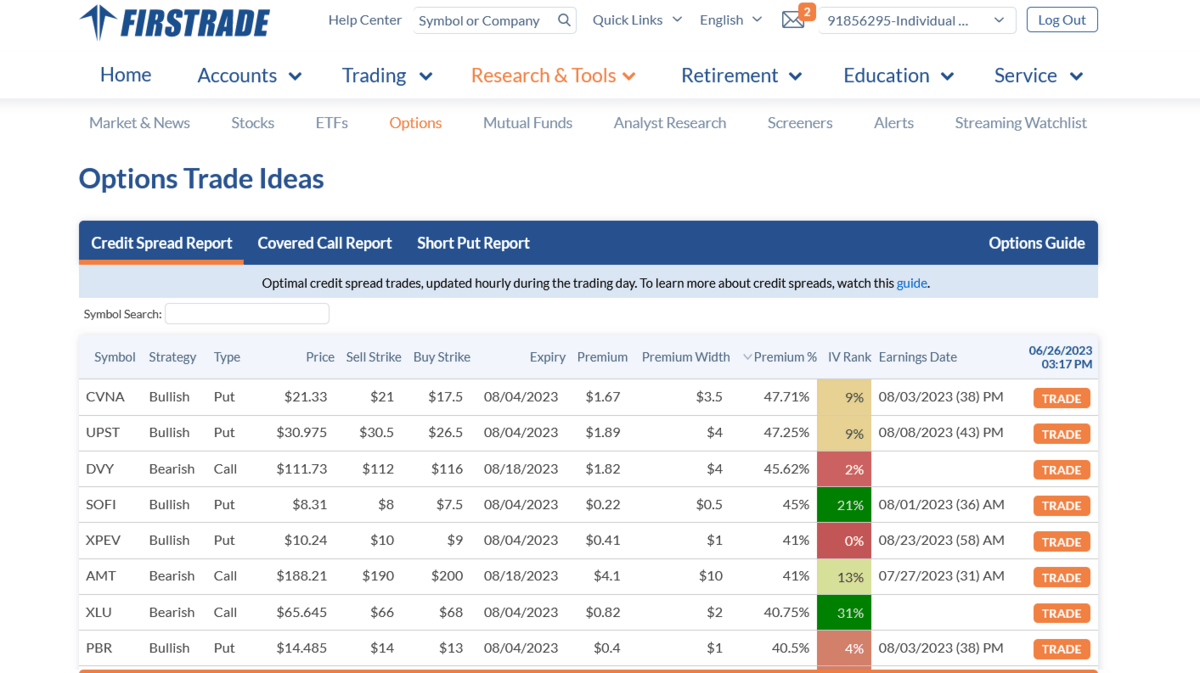This screenshot has width=1200, height=673.
Task: Open the Help Center link
Action: click(x=365, y=20)
